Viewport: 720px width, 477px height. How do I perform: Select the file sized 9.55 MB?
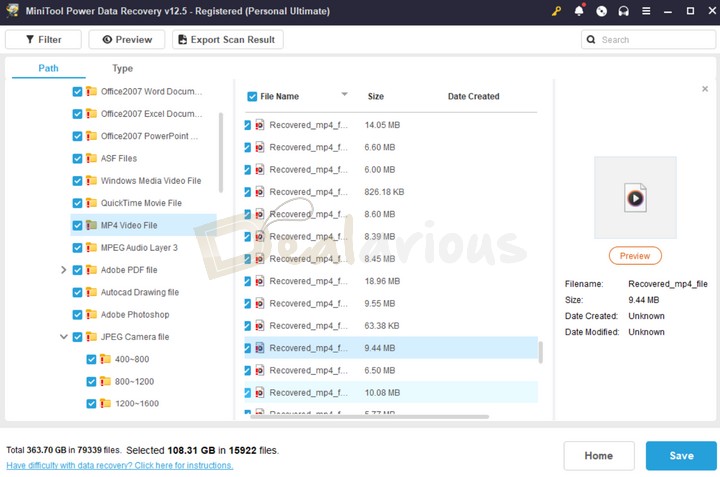pos(391,303)
